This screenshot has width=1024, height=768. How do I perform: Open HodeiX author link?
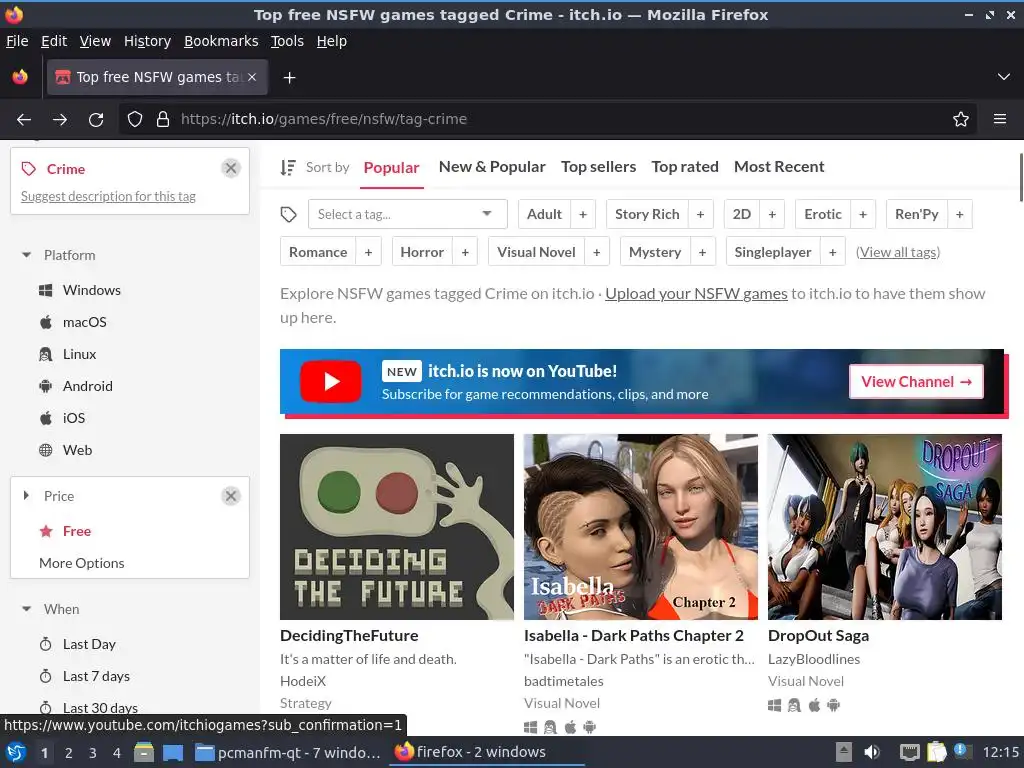pos(303,681)
